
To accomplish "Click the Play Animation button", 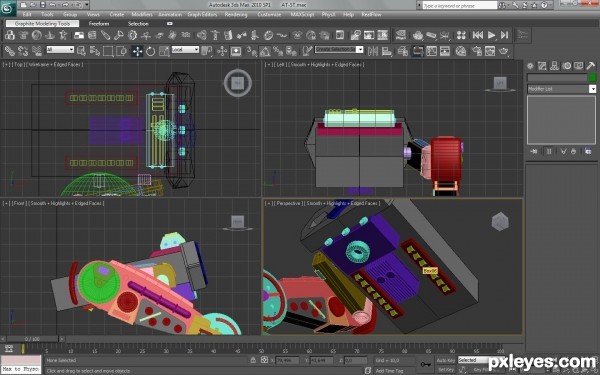I will click(491, 35).
